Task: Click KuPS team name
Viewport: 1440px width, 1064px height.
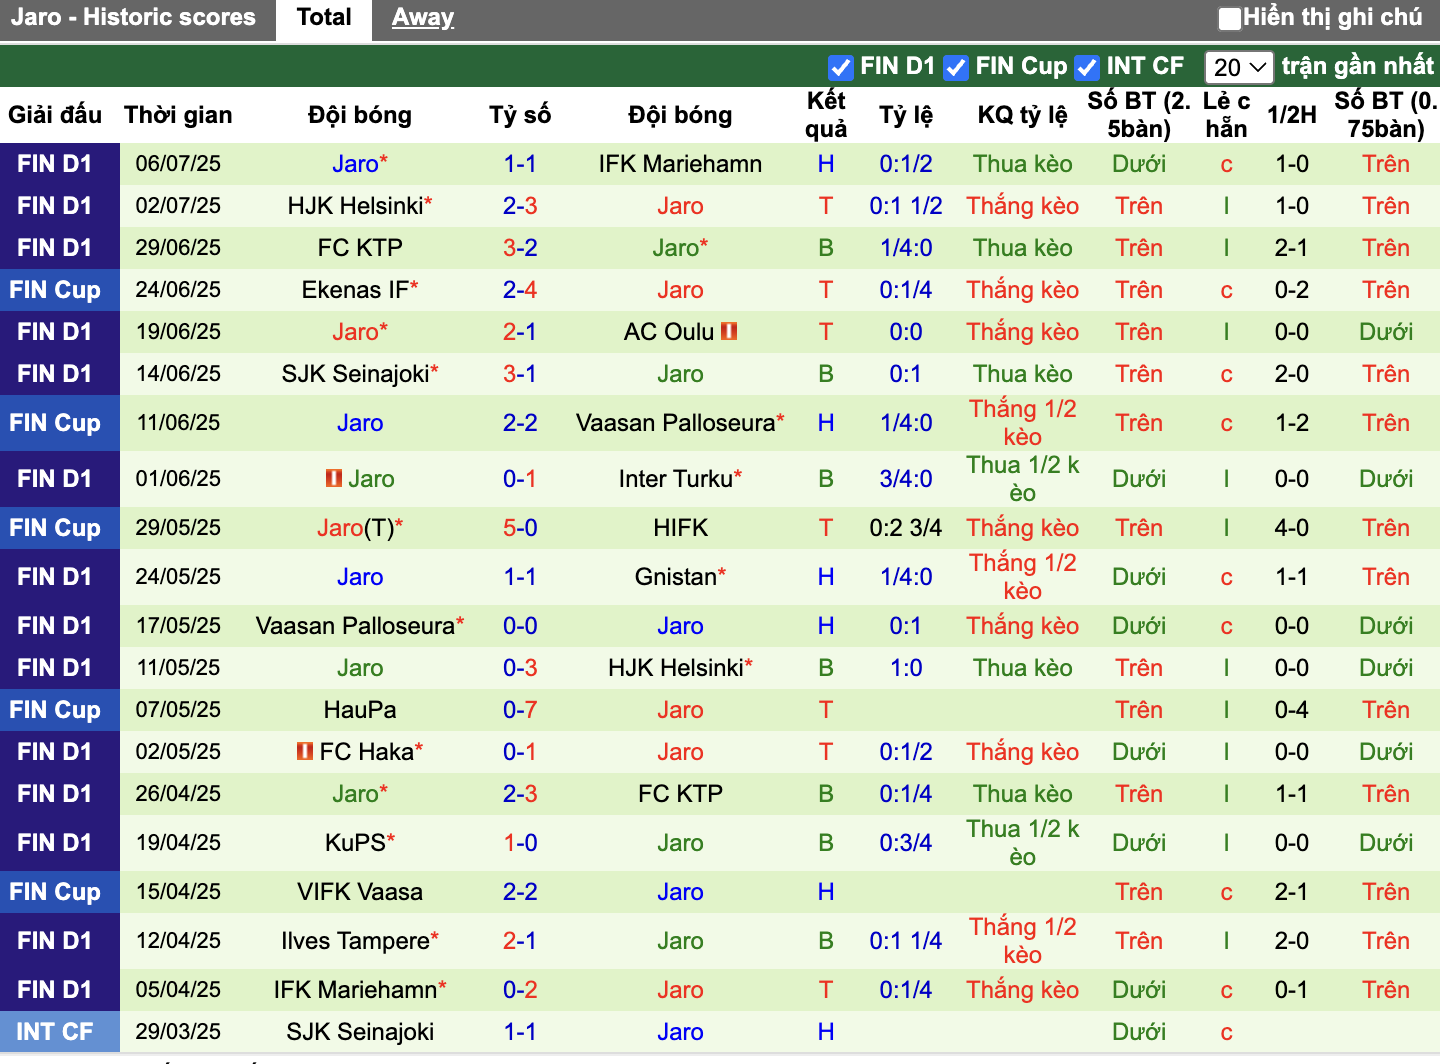Action: point(355,843)
